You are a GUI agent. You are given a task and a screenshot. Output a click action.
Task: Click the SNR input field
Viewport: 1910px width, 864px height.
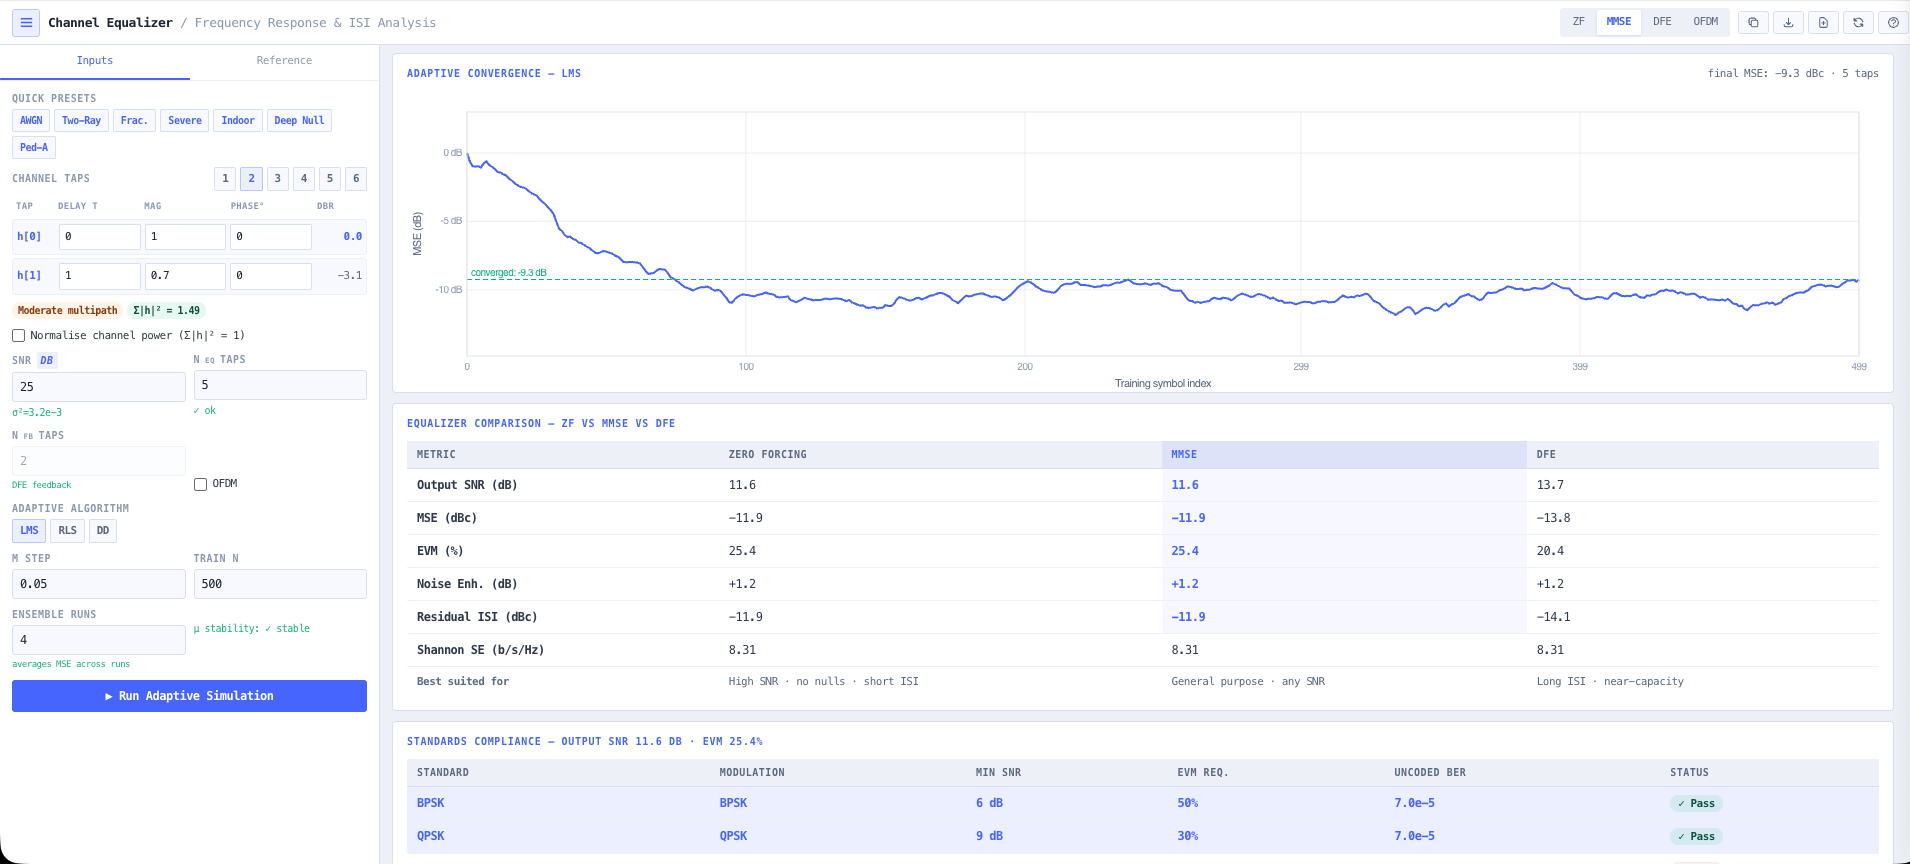coord(99,387)
